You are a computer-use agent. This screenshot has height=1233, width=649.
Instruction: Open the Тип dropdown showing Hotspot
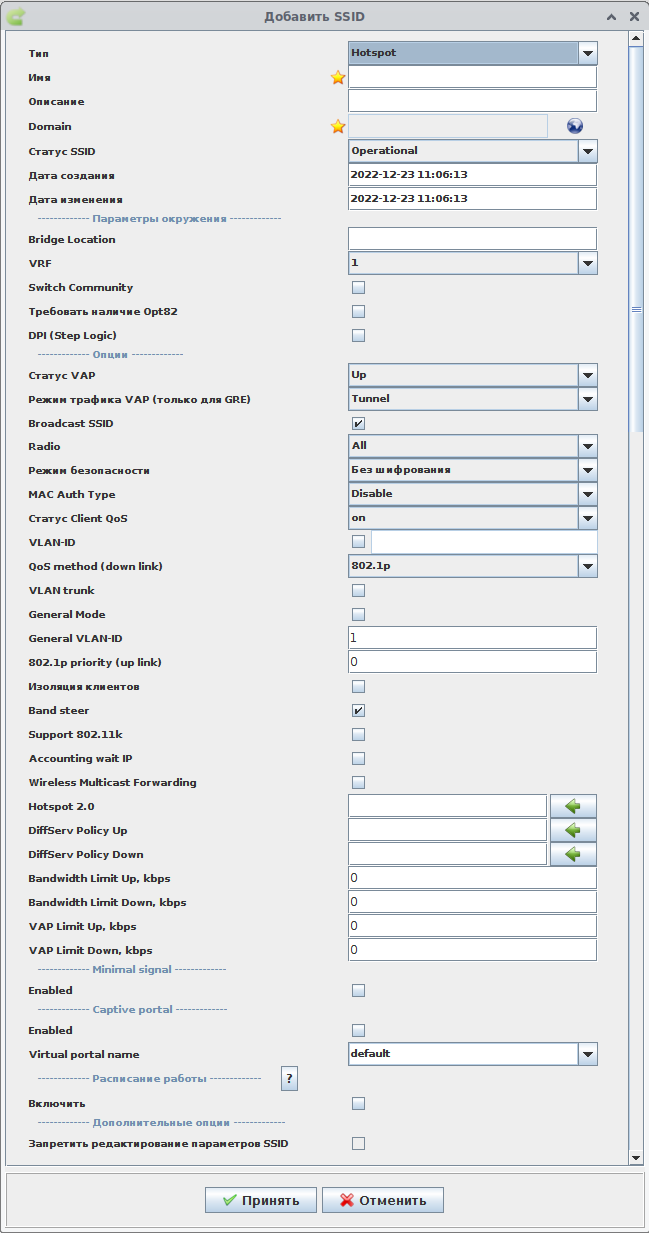point(588,53)
